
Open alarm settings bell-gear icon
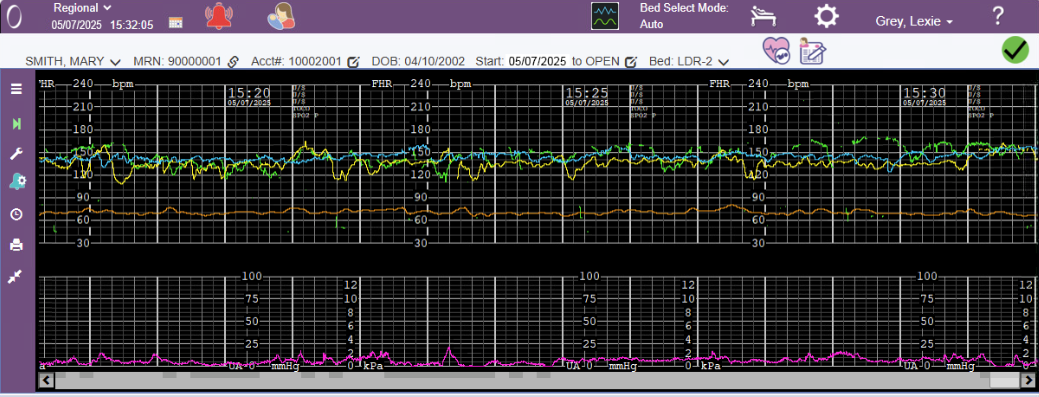(x=17, y=182)
